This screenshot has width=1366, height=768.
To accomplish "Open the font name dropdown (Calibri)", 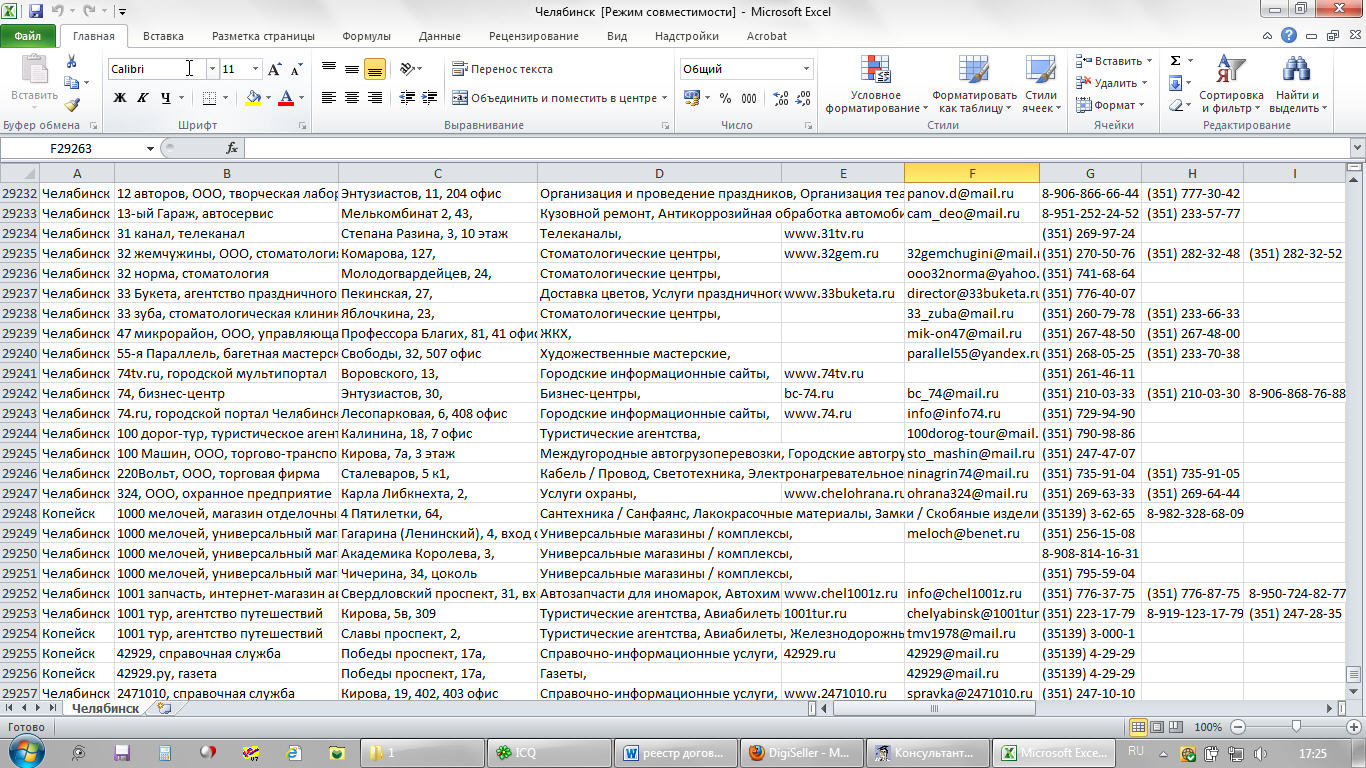I will (212, 69).
